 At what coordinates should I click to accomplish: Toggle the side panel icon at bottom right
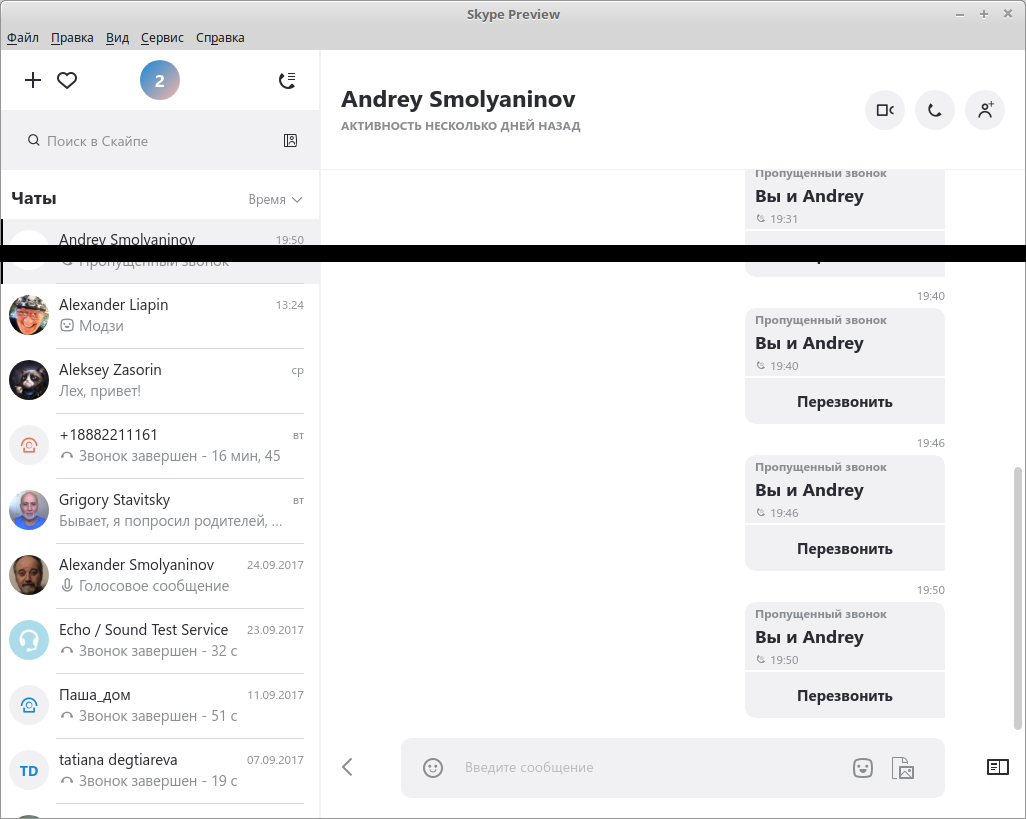pyautogui.click(x=998, y=767)
